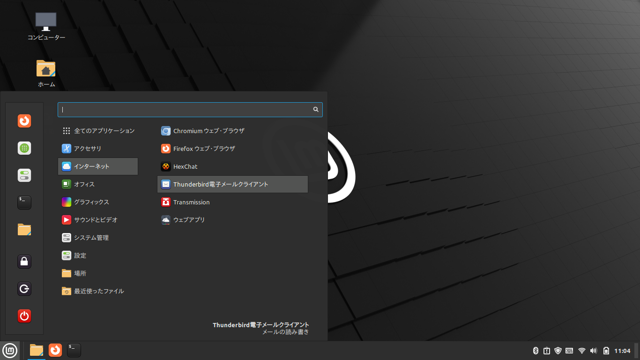Select オフィス category
640x360 pixels.
point(98,184)
